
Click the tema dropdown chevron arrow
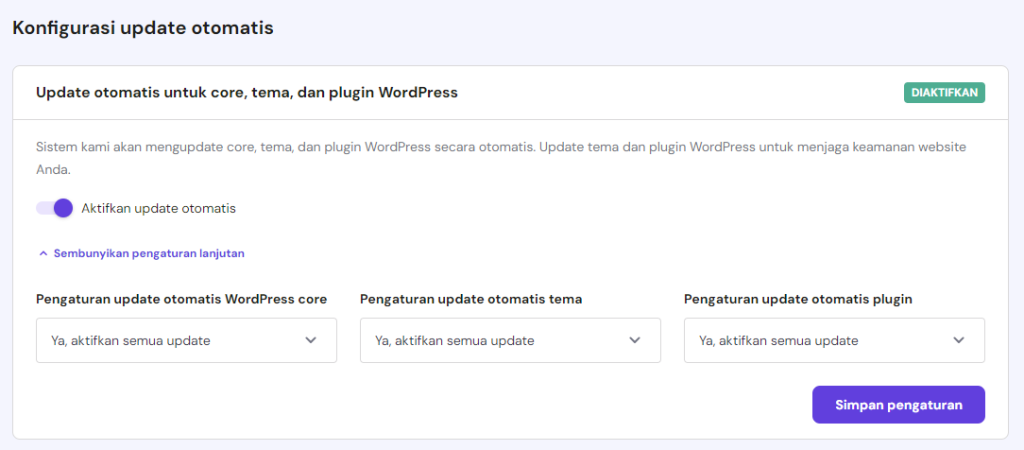pos(635,340)
